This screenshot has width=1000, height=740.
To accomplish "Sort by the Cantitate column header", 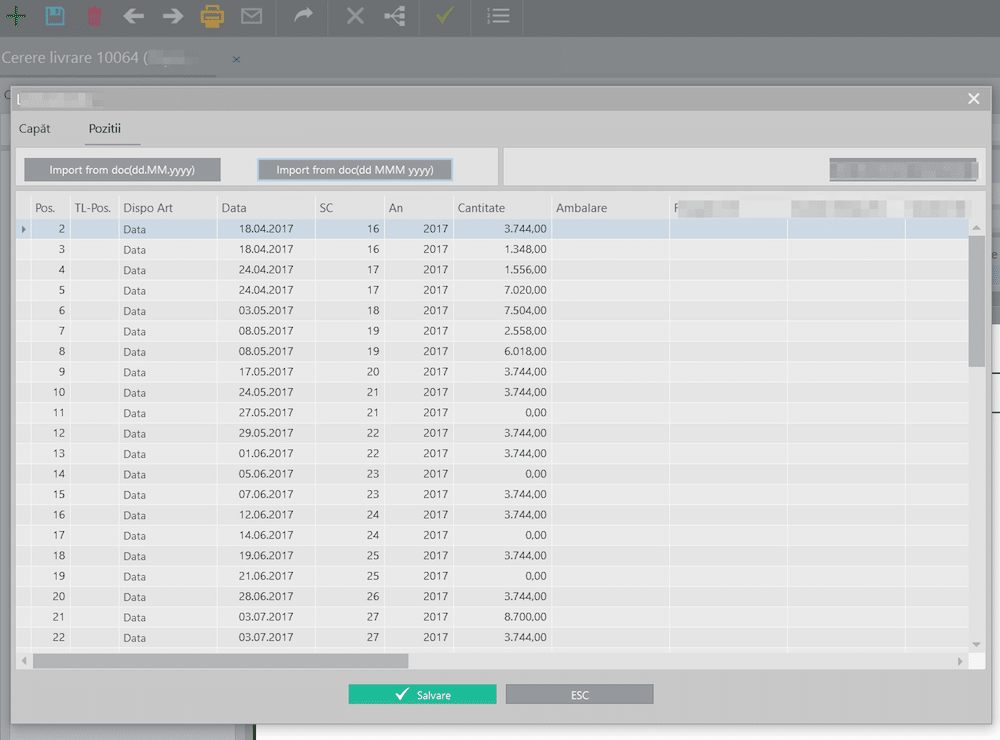I will pyautogui.click(x=503, y=208).
